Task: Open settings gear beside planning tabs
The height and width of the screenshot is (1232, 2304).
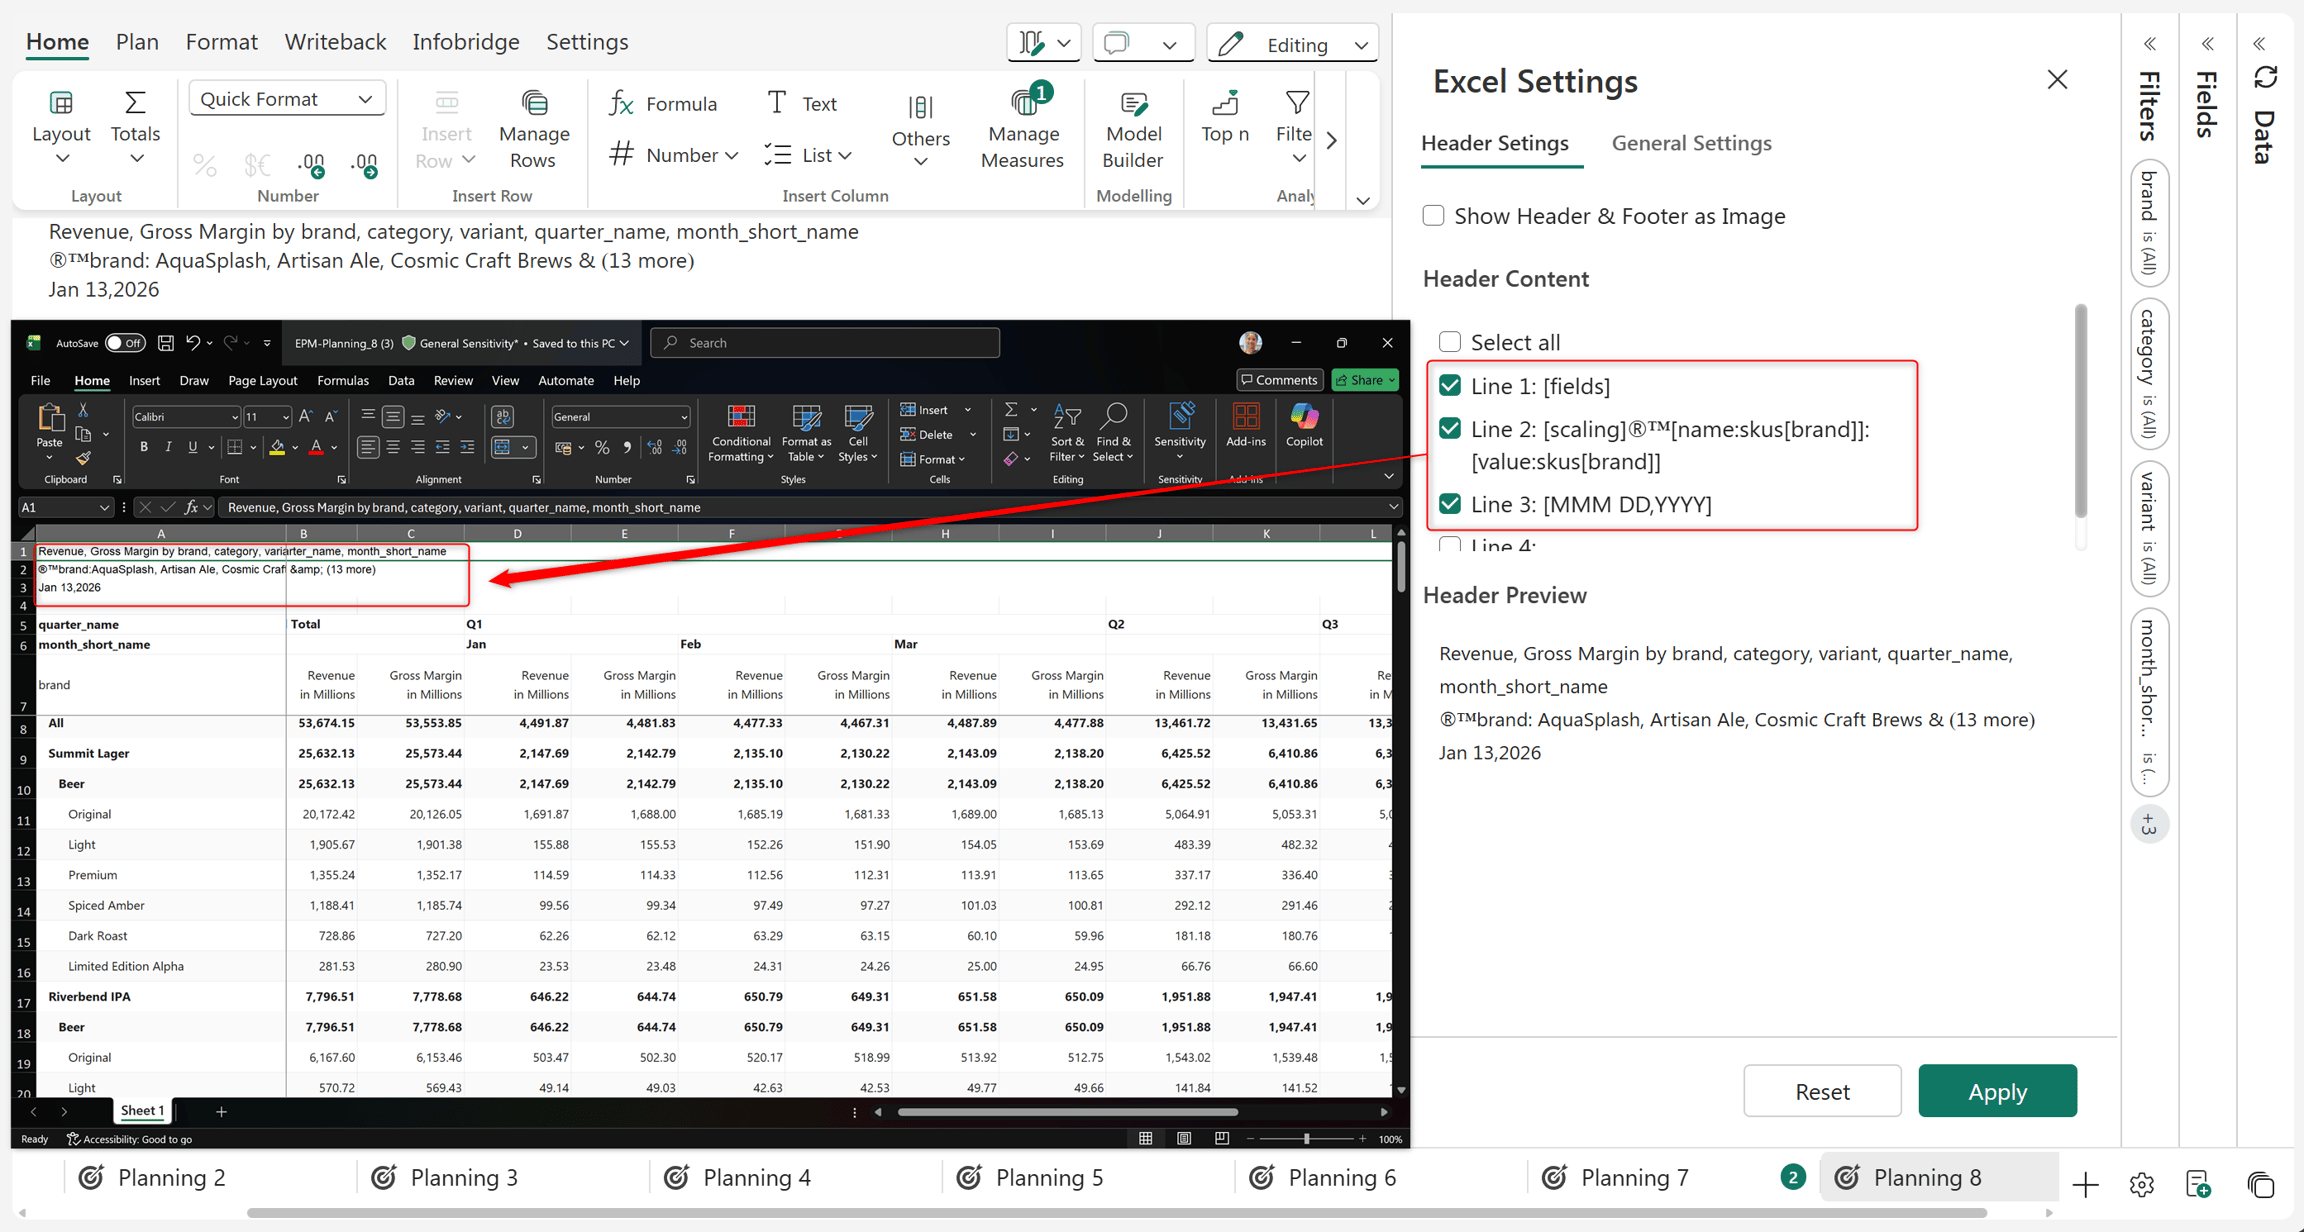Action: 2142,1184
